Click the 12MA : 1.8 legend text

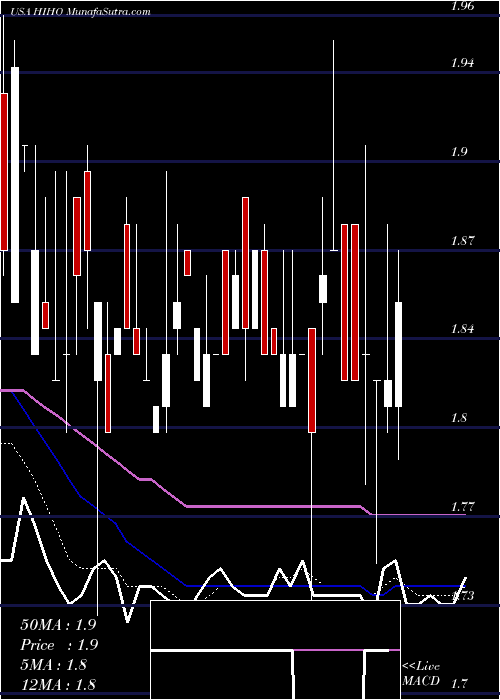(58, 685)
